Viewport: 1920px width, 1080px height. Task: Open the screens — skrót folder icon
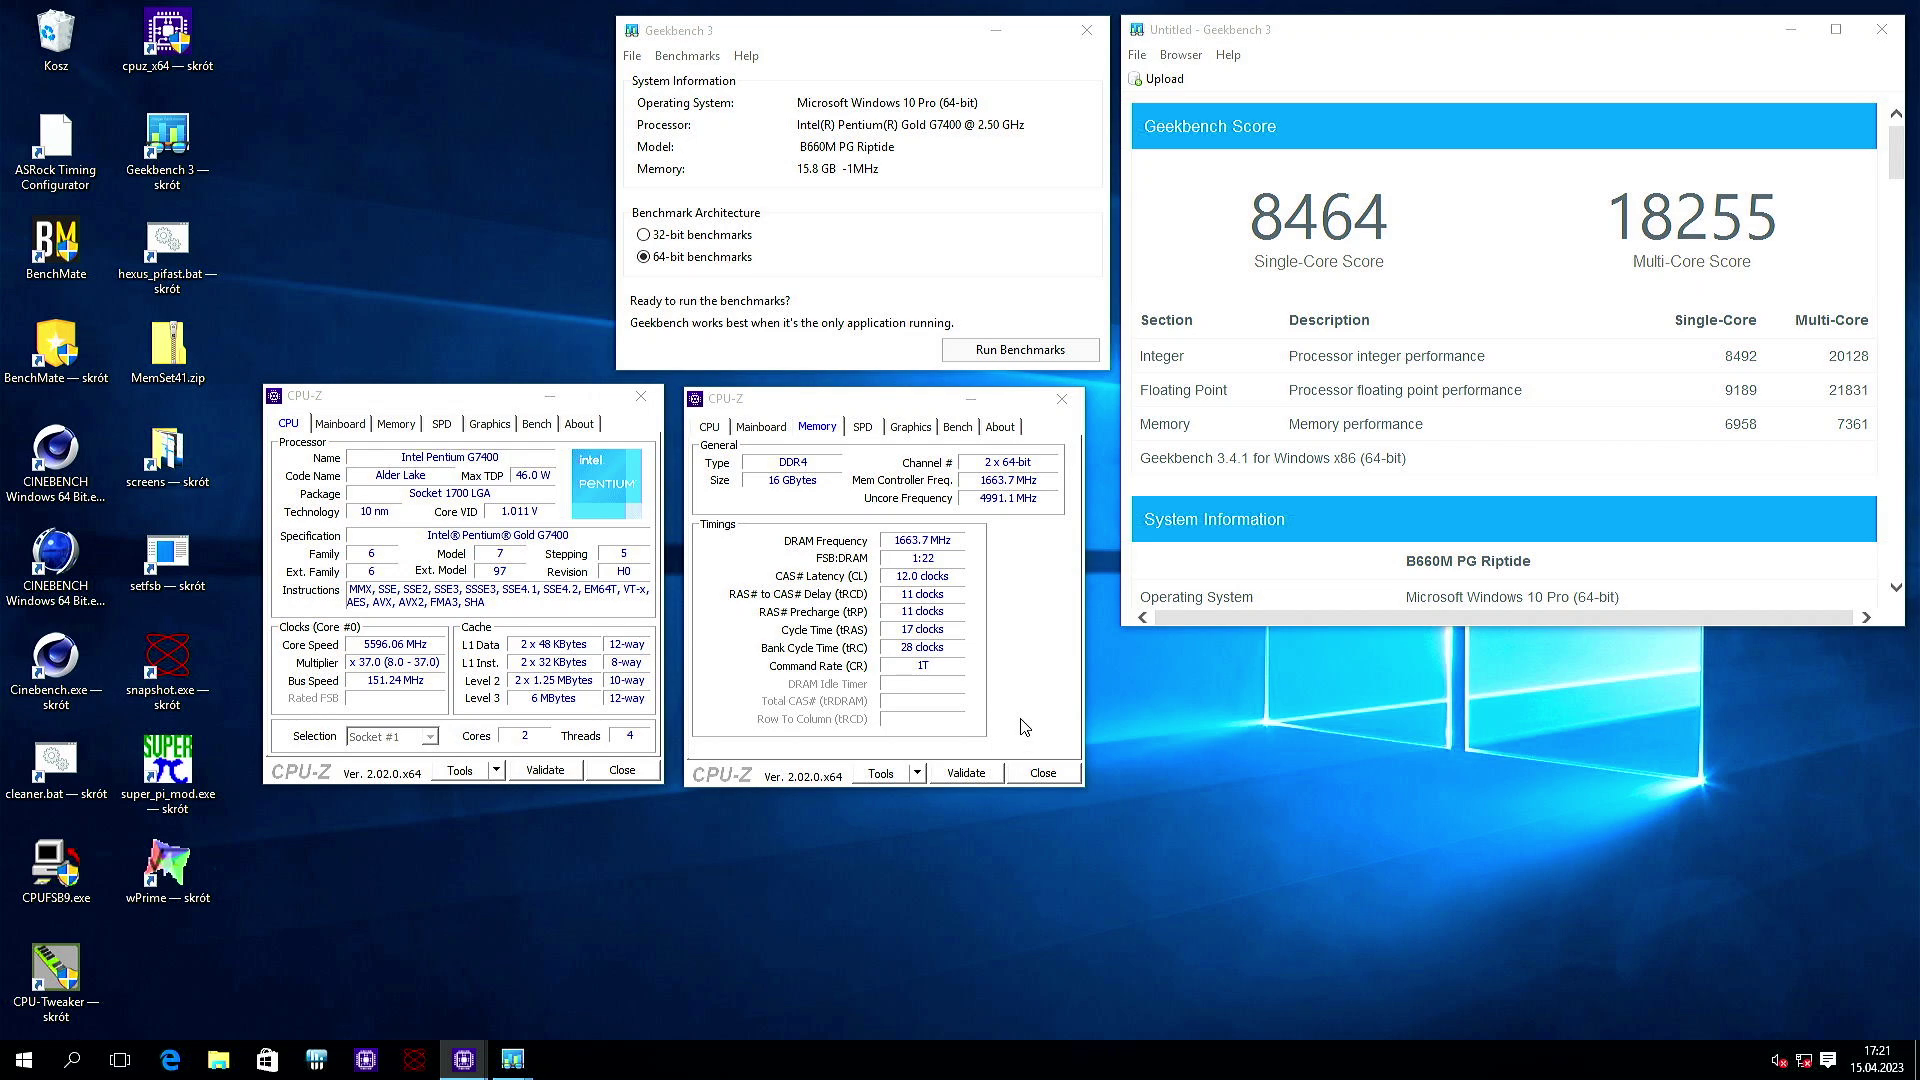pos(167,448)
